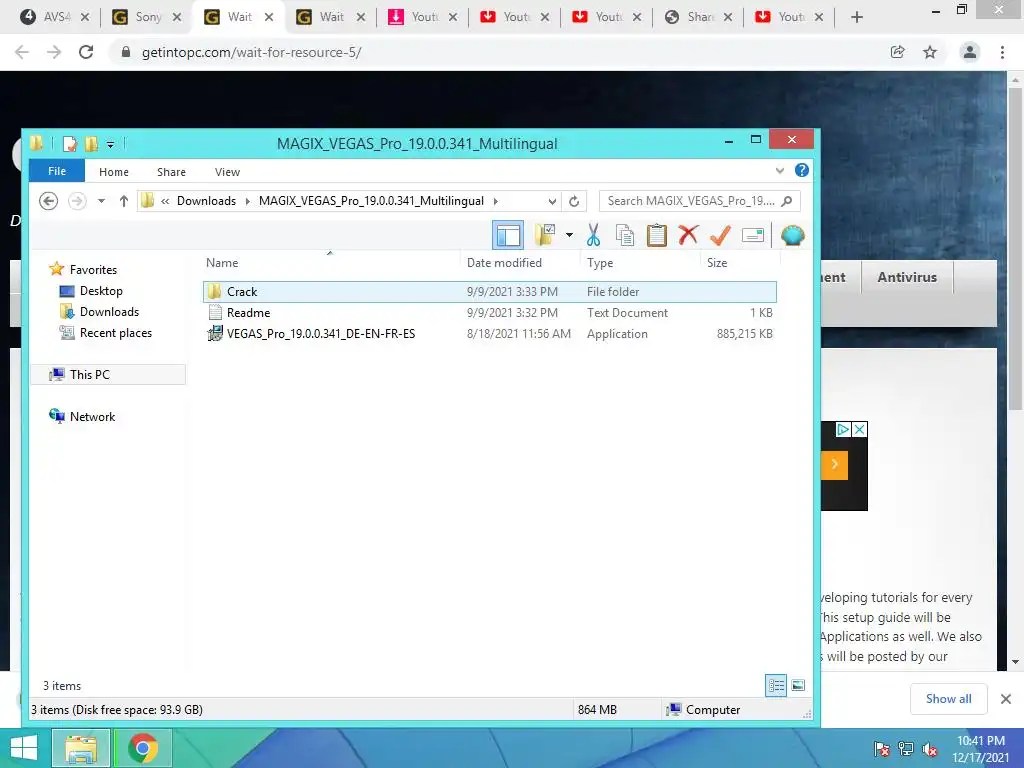Toggle the preview pane layout icon
The image size is (1024, 768).
tap(507, 235)
